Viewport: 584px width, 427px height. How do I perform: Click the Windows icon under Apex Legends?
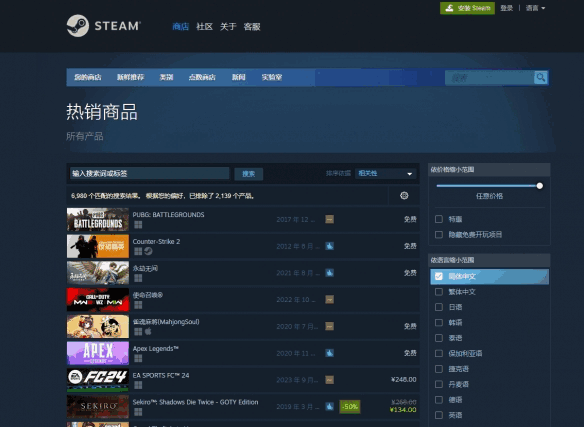[138, 358]
